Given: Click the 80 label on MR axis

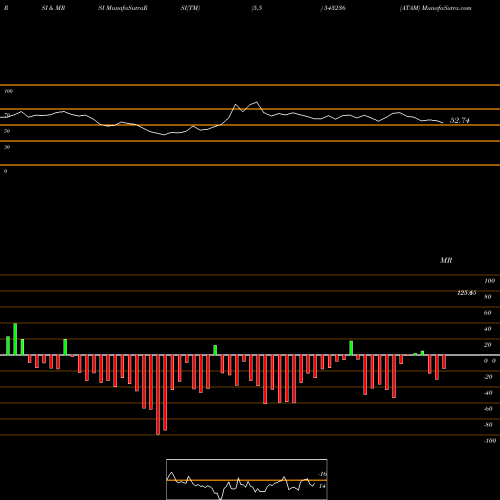Looking at the screenshot, I should pyautogui.click(x=488, y=297).
